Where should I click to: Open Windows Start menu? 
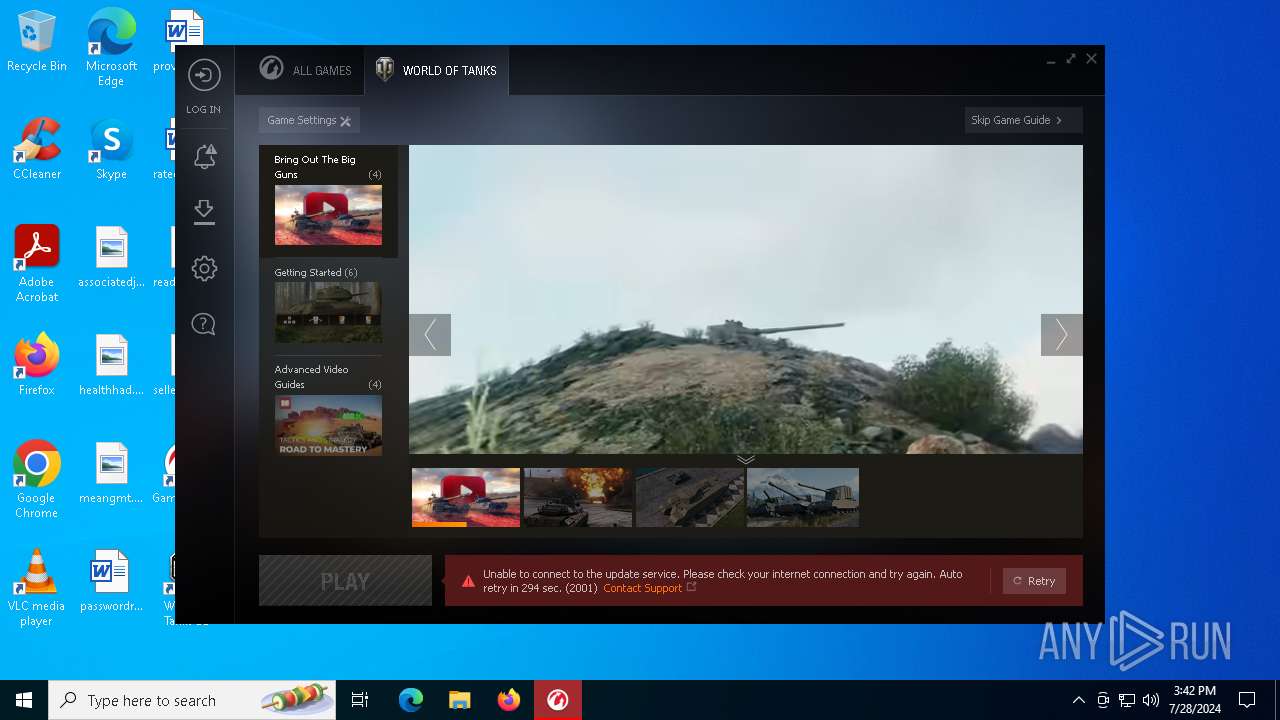coord(24,700)
